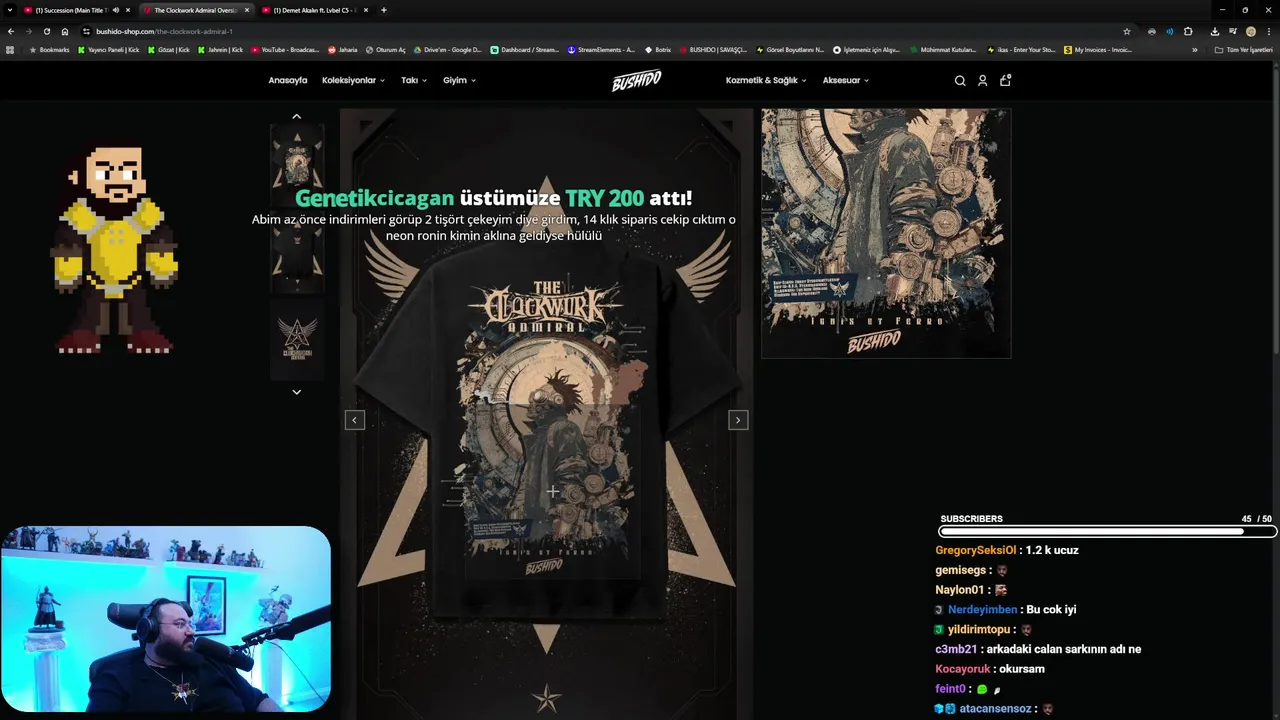Viewport: 1280px width, 720px height.
Task: Bookmark this page with star icon
Action: click(1126, 31)
